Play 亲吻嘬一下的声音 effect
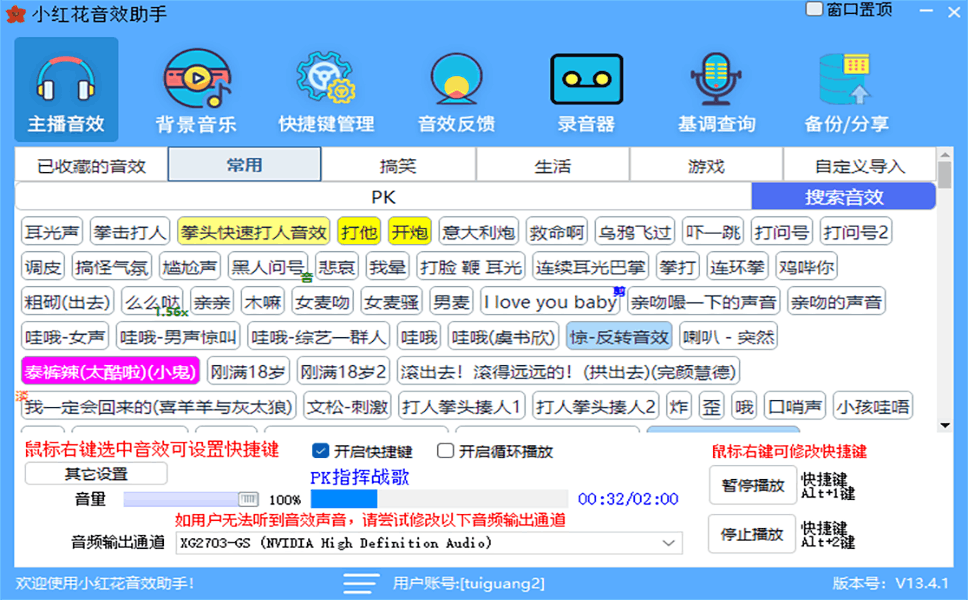 [x=704, y=302]
